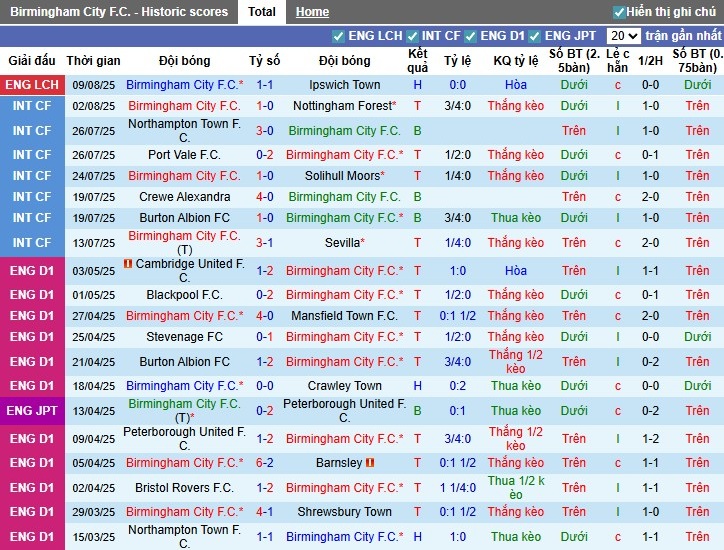Open Mansfield Town F.C. team link
Viewport: 724px width, 550px height.
(x=344, y=316)
